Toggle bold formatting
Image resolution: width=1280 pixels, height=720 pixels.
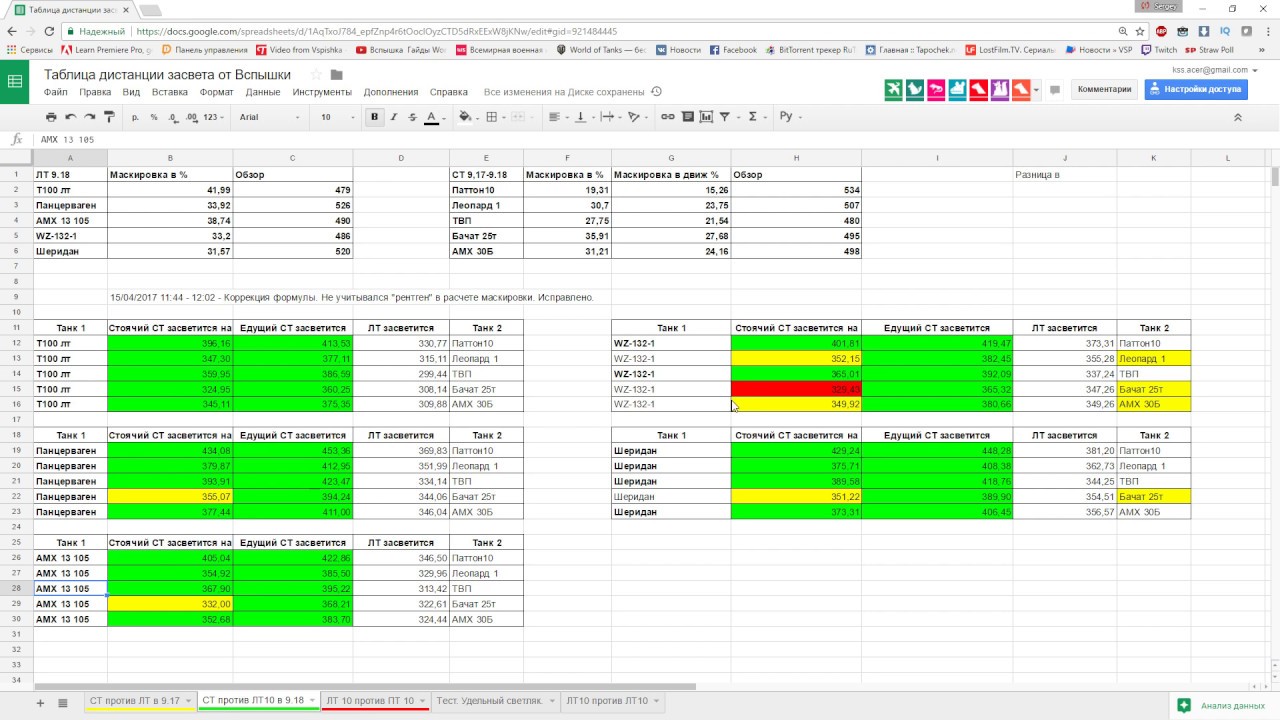[x=375, y=117]
